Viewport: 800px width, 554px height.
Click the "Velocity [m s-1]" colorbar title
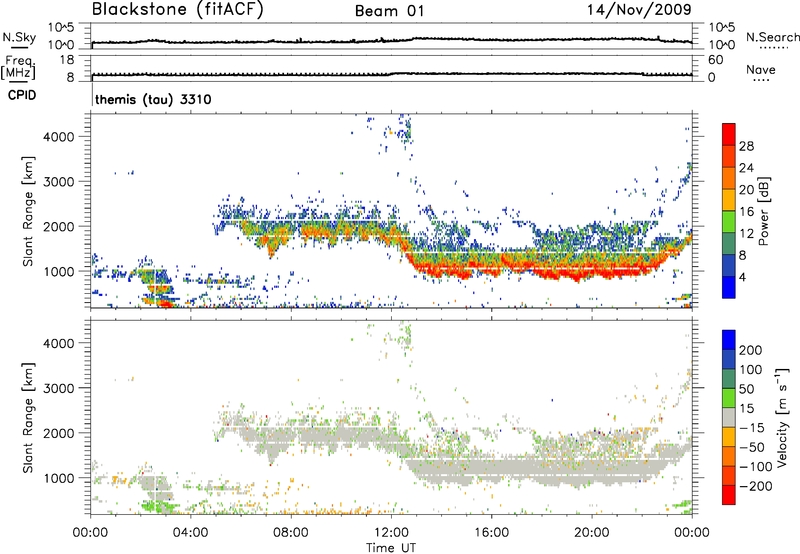point(782,418)
